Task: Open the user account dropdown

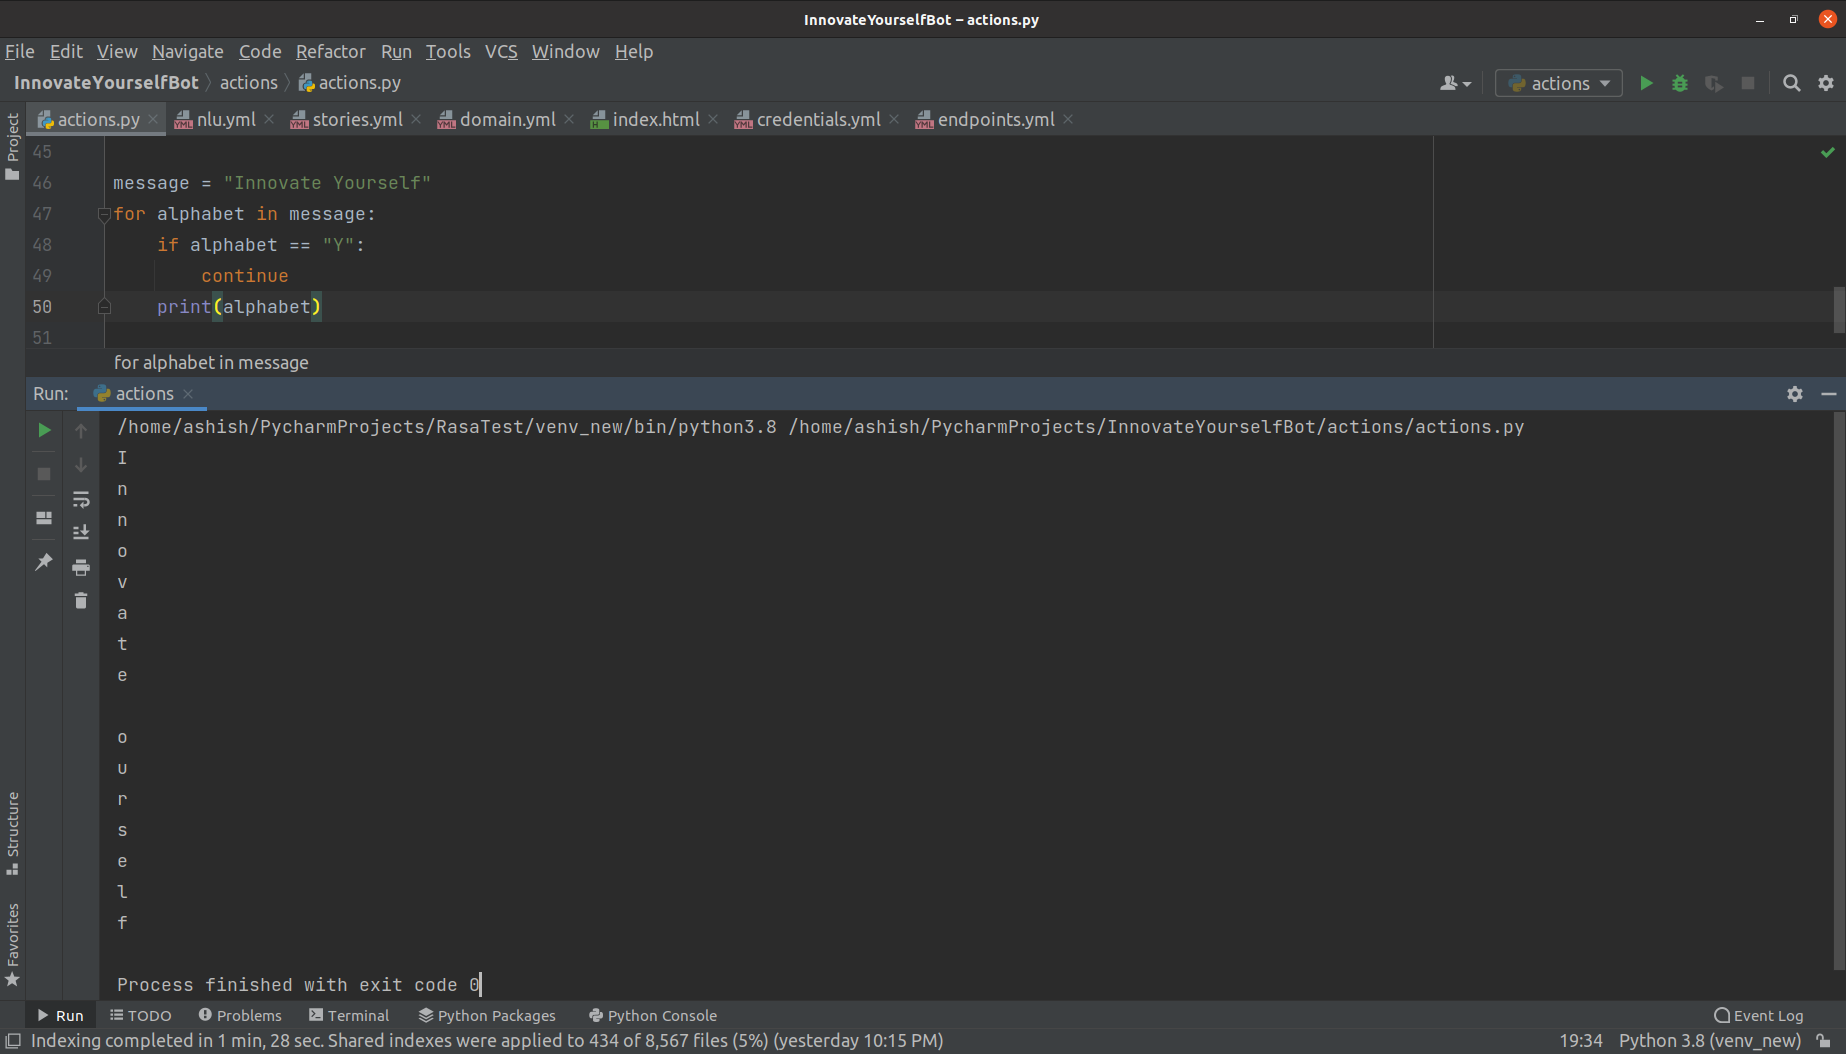Action: pyautogui.click(x=1455, y=84)
